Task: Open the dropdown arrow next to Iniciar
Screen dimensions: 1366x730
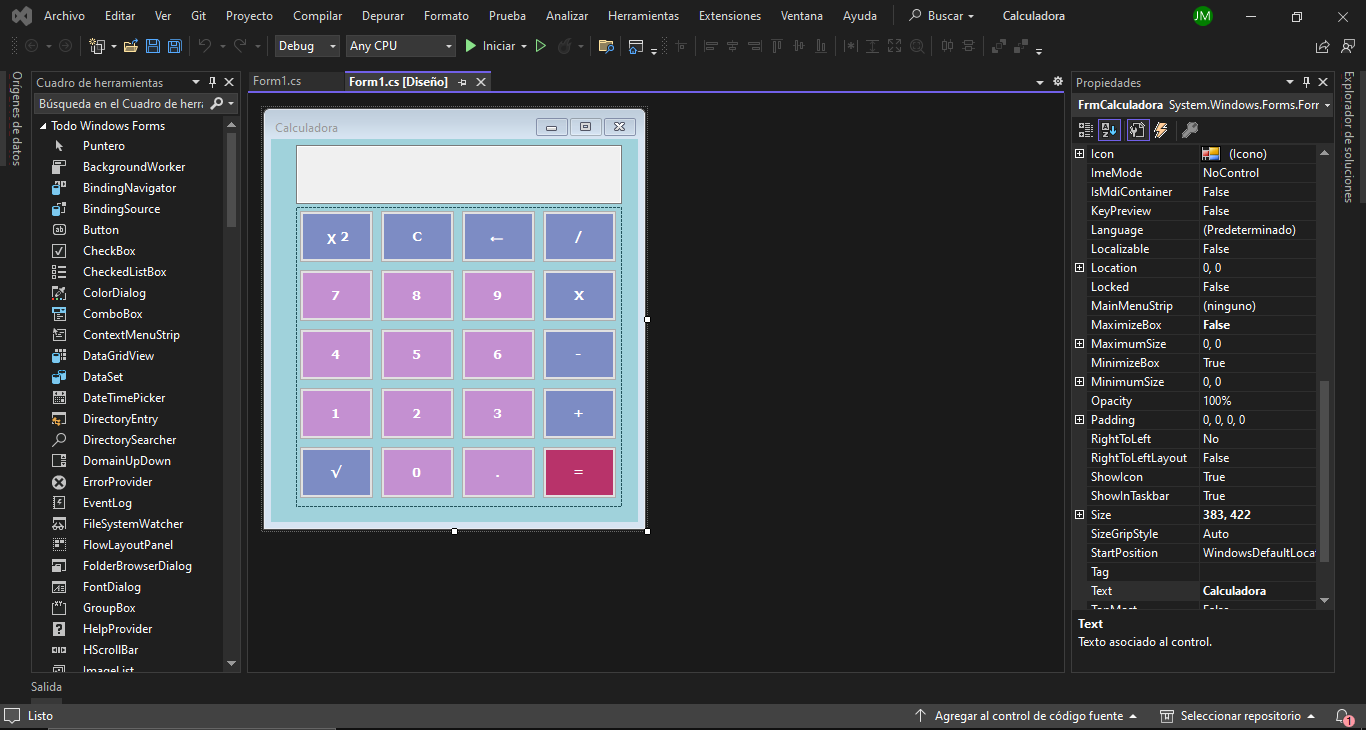Action: 524,46
